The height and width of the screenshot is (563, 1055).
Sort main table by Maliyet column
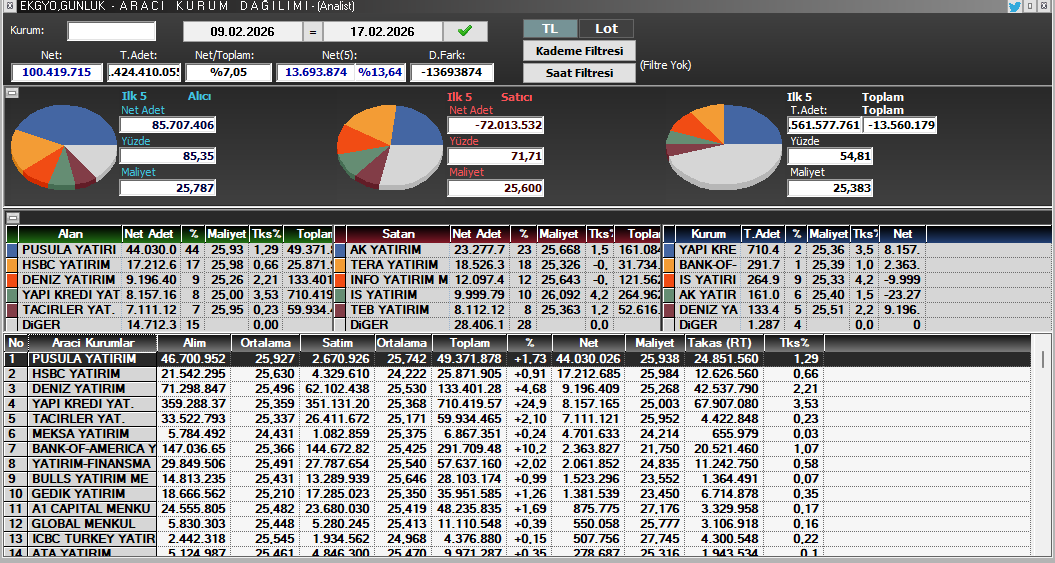point(654,343)
